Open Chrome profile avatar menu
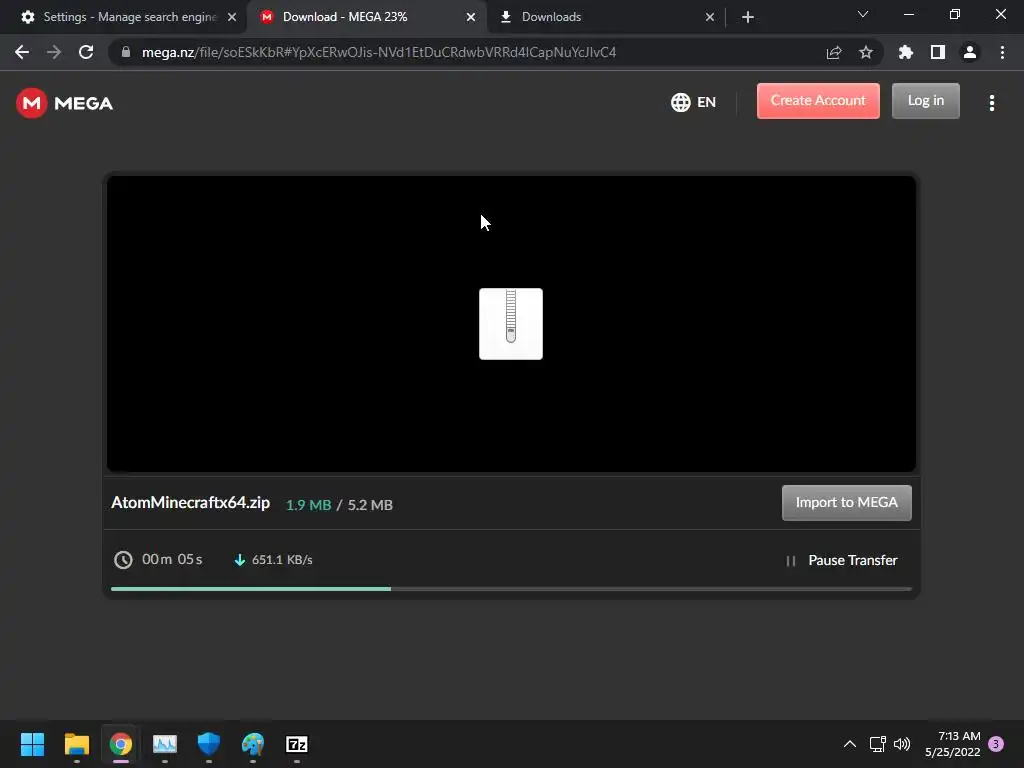 [x=970, y=52]
